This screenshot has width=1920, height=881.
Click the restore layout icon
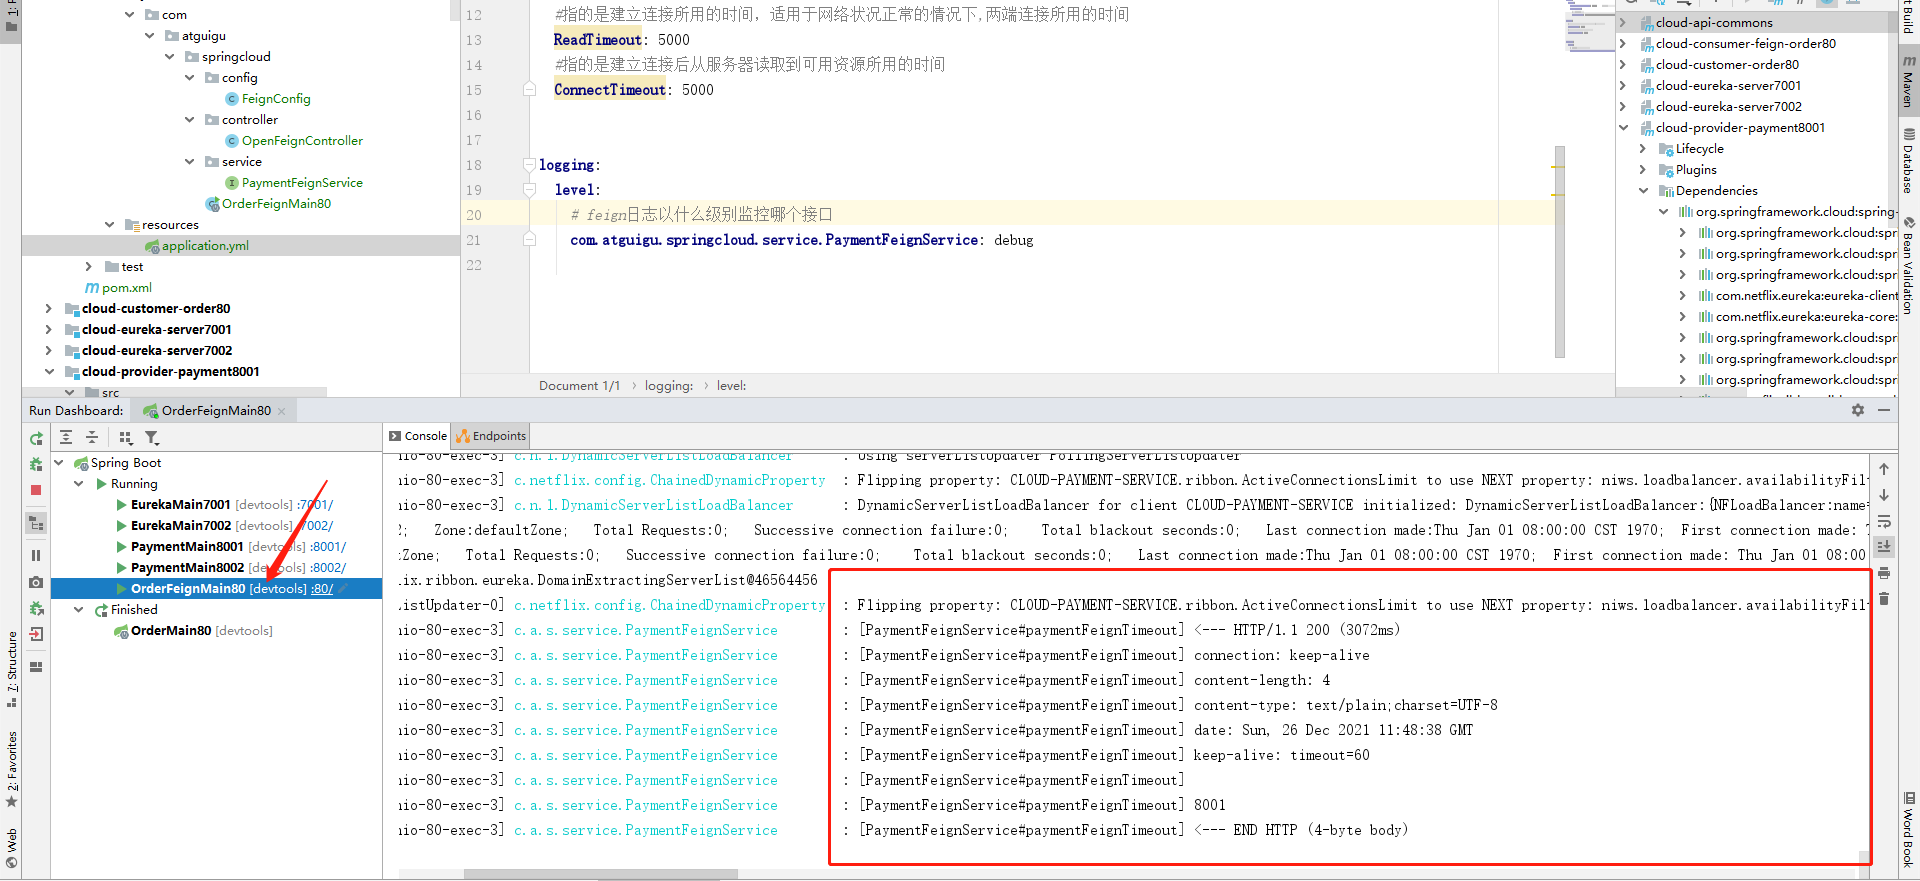[36, 667]
